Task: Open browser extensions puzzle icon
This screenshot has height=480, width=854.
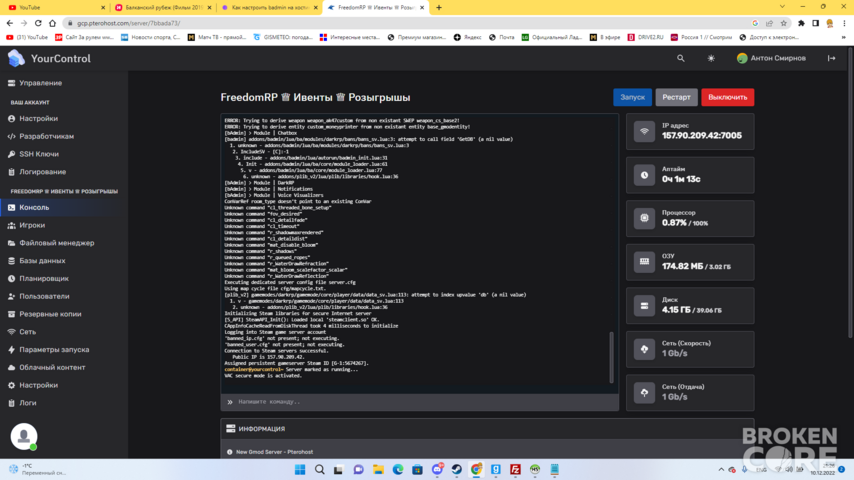Action: 801,23
